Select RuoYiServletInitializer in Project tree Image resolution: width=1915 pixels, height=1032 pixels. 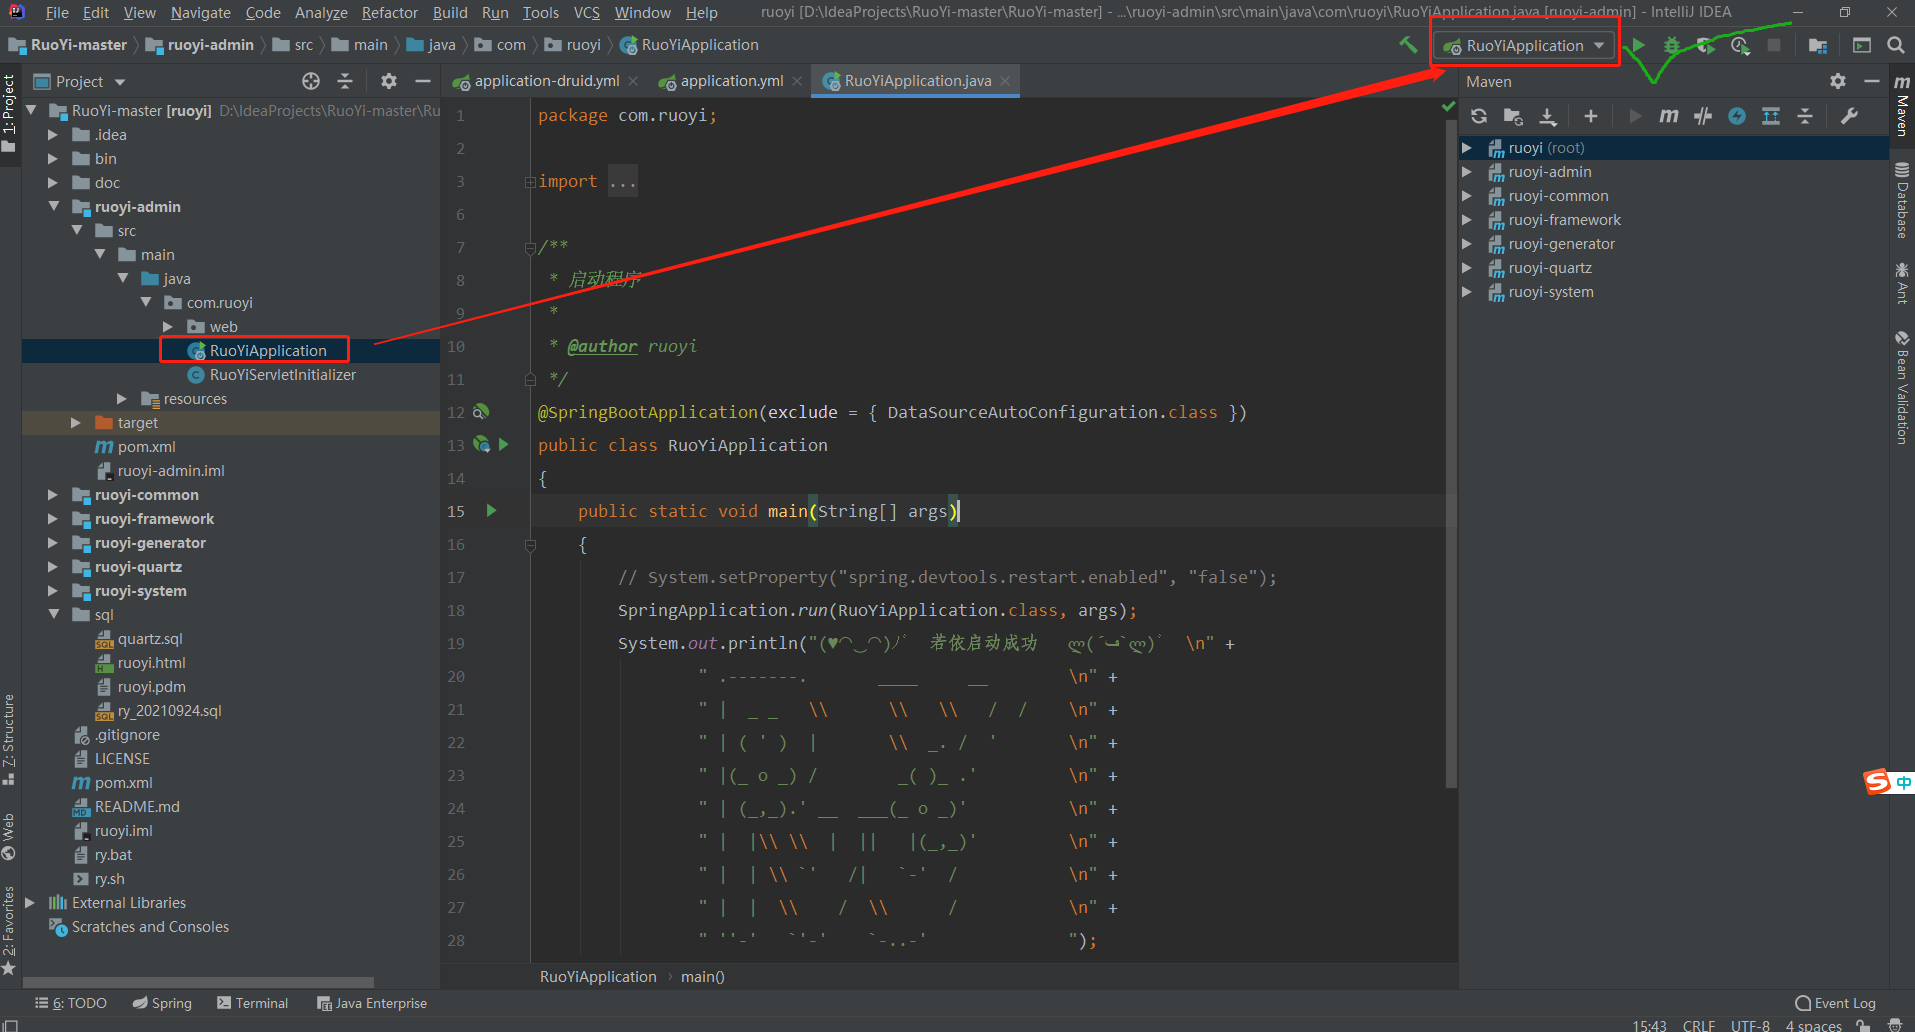pos(283,375)
